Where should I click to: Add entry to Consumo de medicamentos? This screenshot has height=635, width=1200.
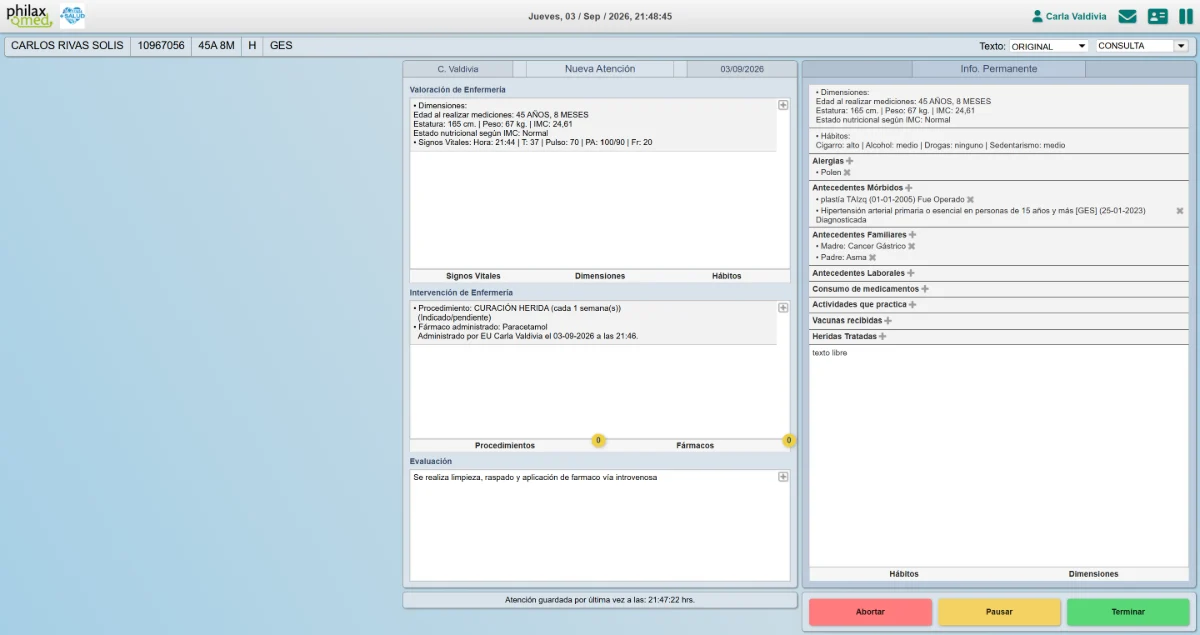click(925, 289)
